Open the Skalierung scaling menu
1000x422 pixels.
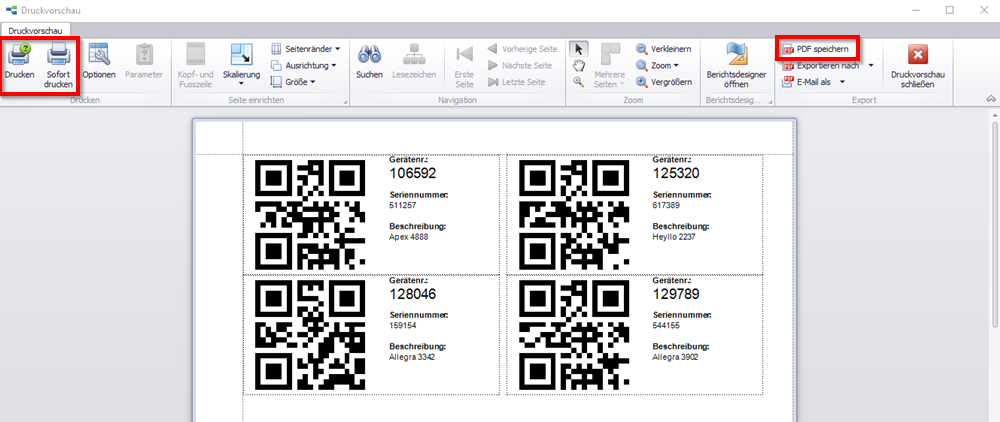click(x=241, y=62)
